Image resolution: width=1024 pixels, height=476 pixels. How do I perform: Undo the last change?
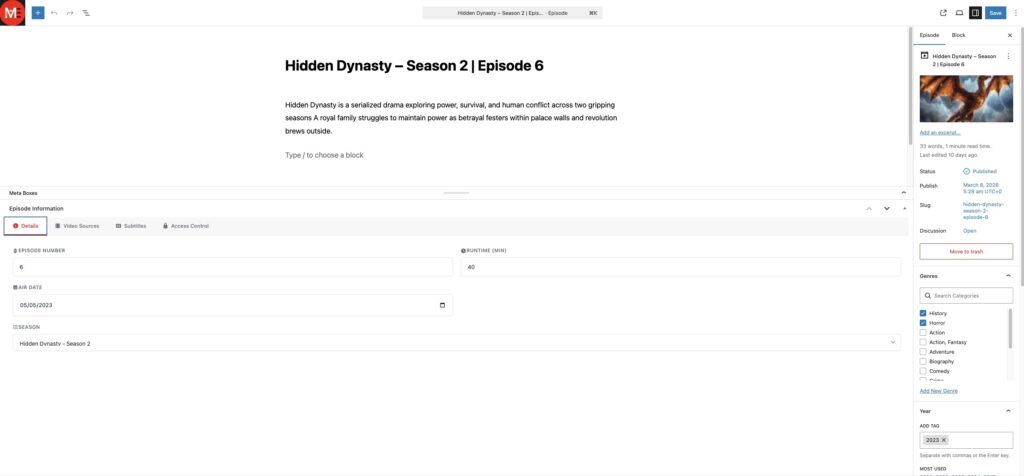(54, 13)
